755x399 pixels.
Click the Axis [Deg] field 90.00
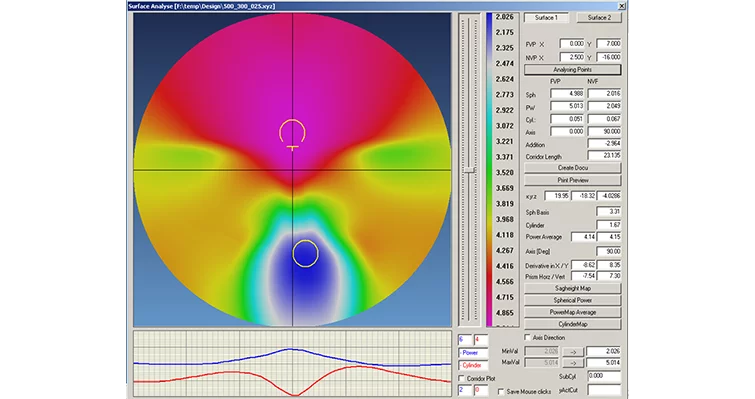609,251
